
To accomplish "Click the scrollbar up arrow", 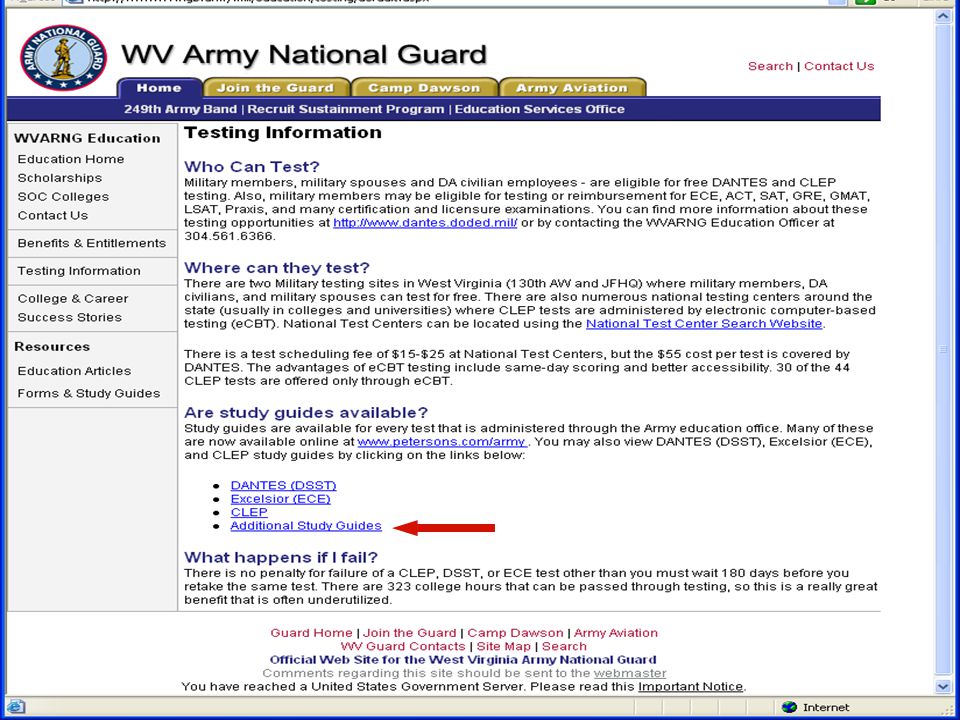I will 943,17.
